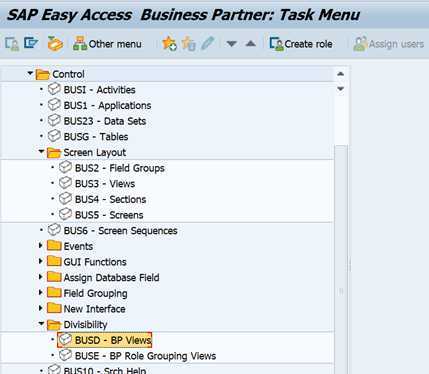Click the tree scroll up arrow
Image resolution: width=429 pixels, height=374 pixels.
tap(340, 74)
